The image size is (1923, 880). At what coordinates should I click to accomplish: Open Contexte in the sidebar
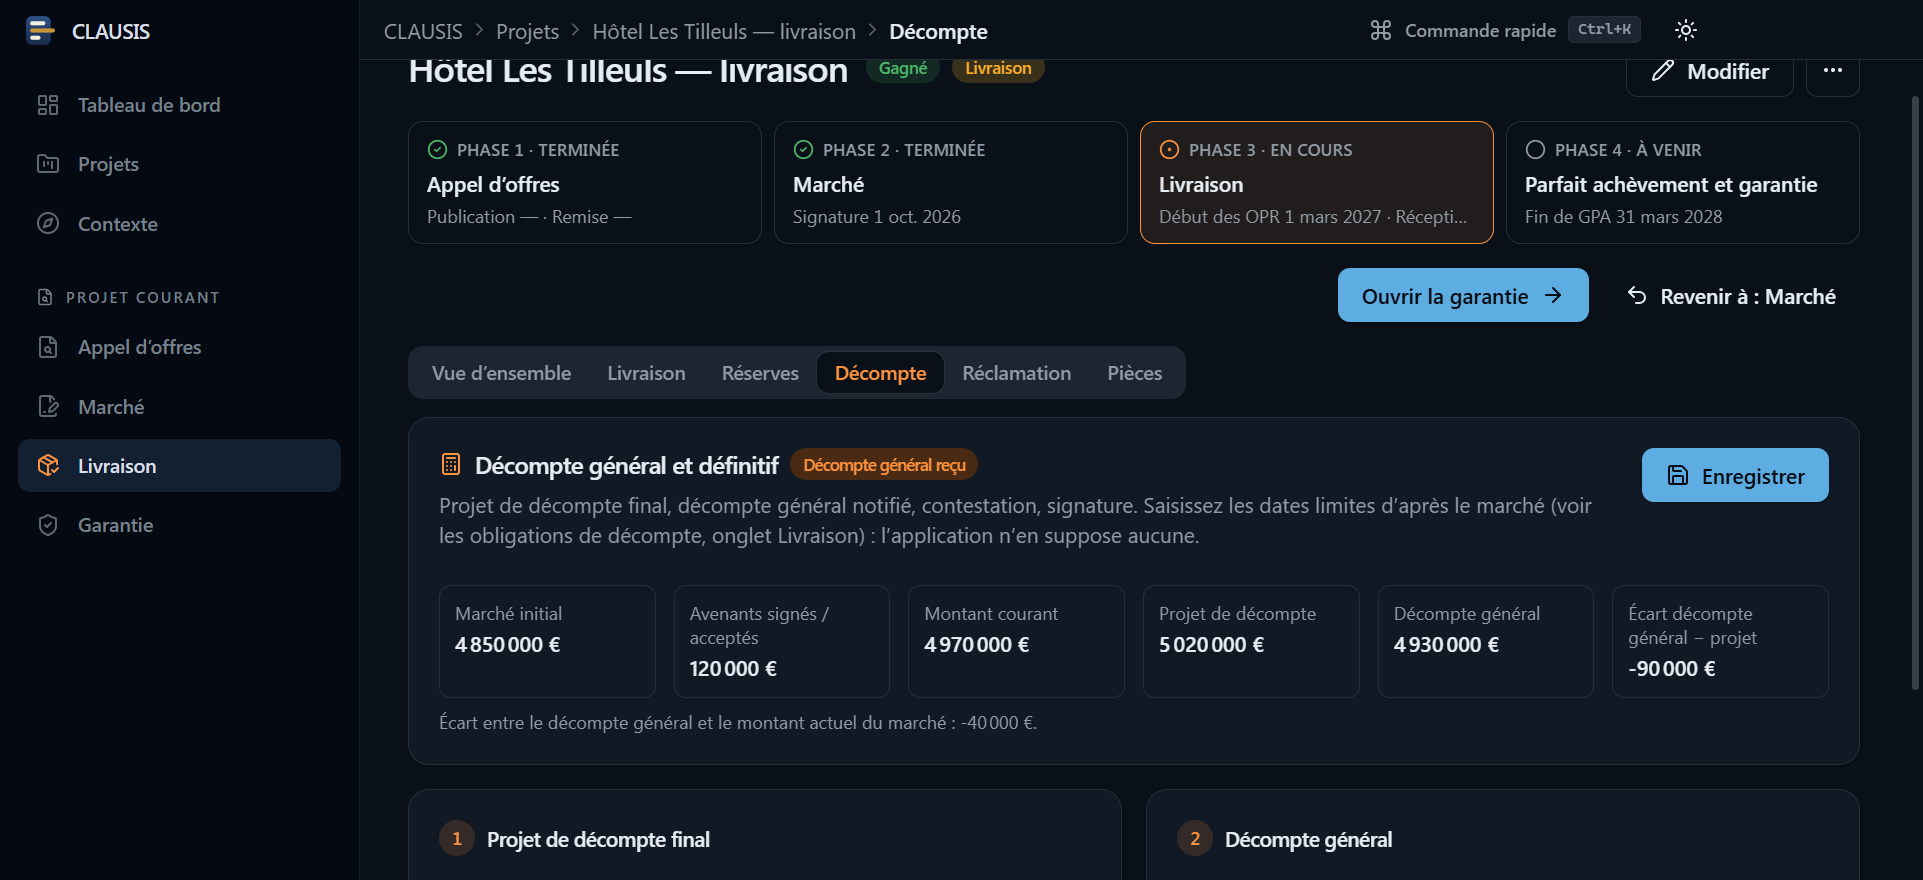click(179, 224)
